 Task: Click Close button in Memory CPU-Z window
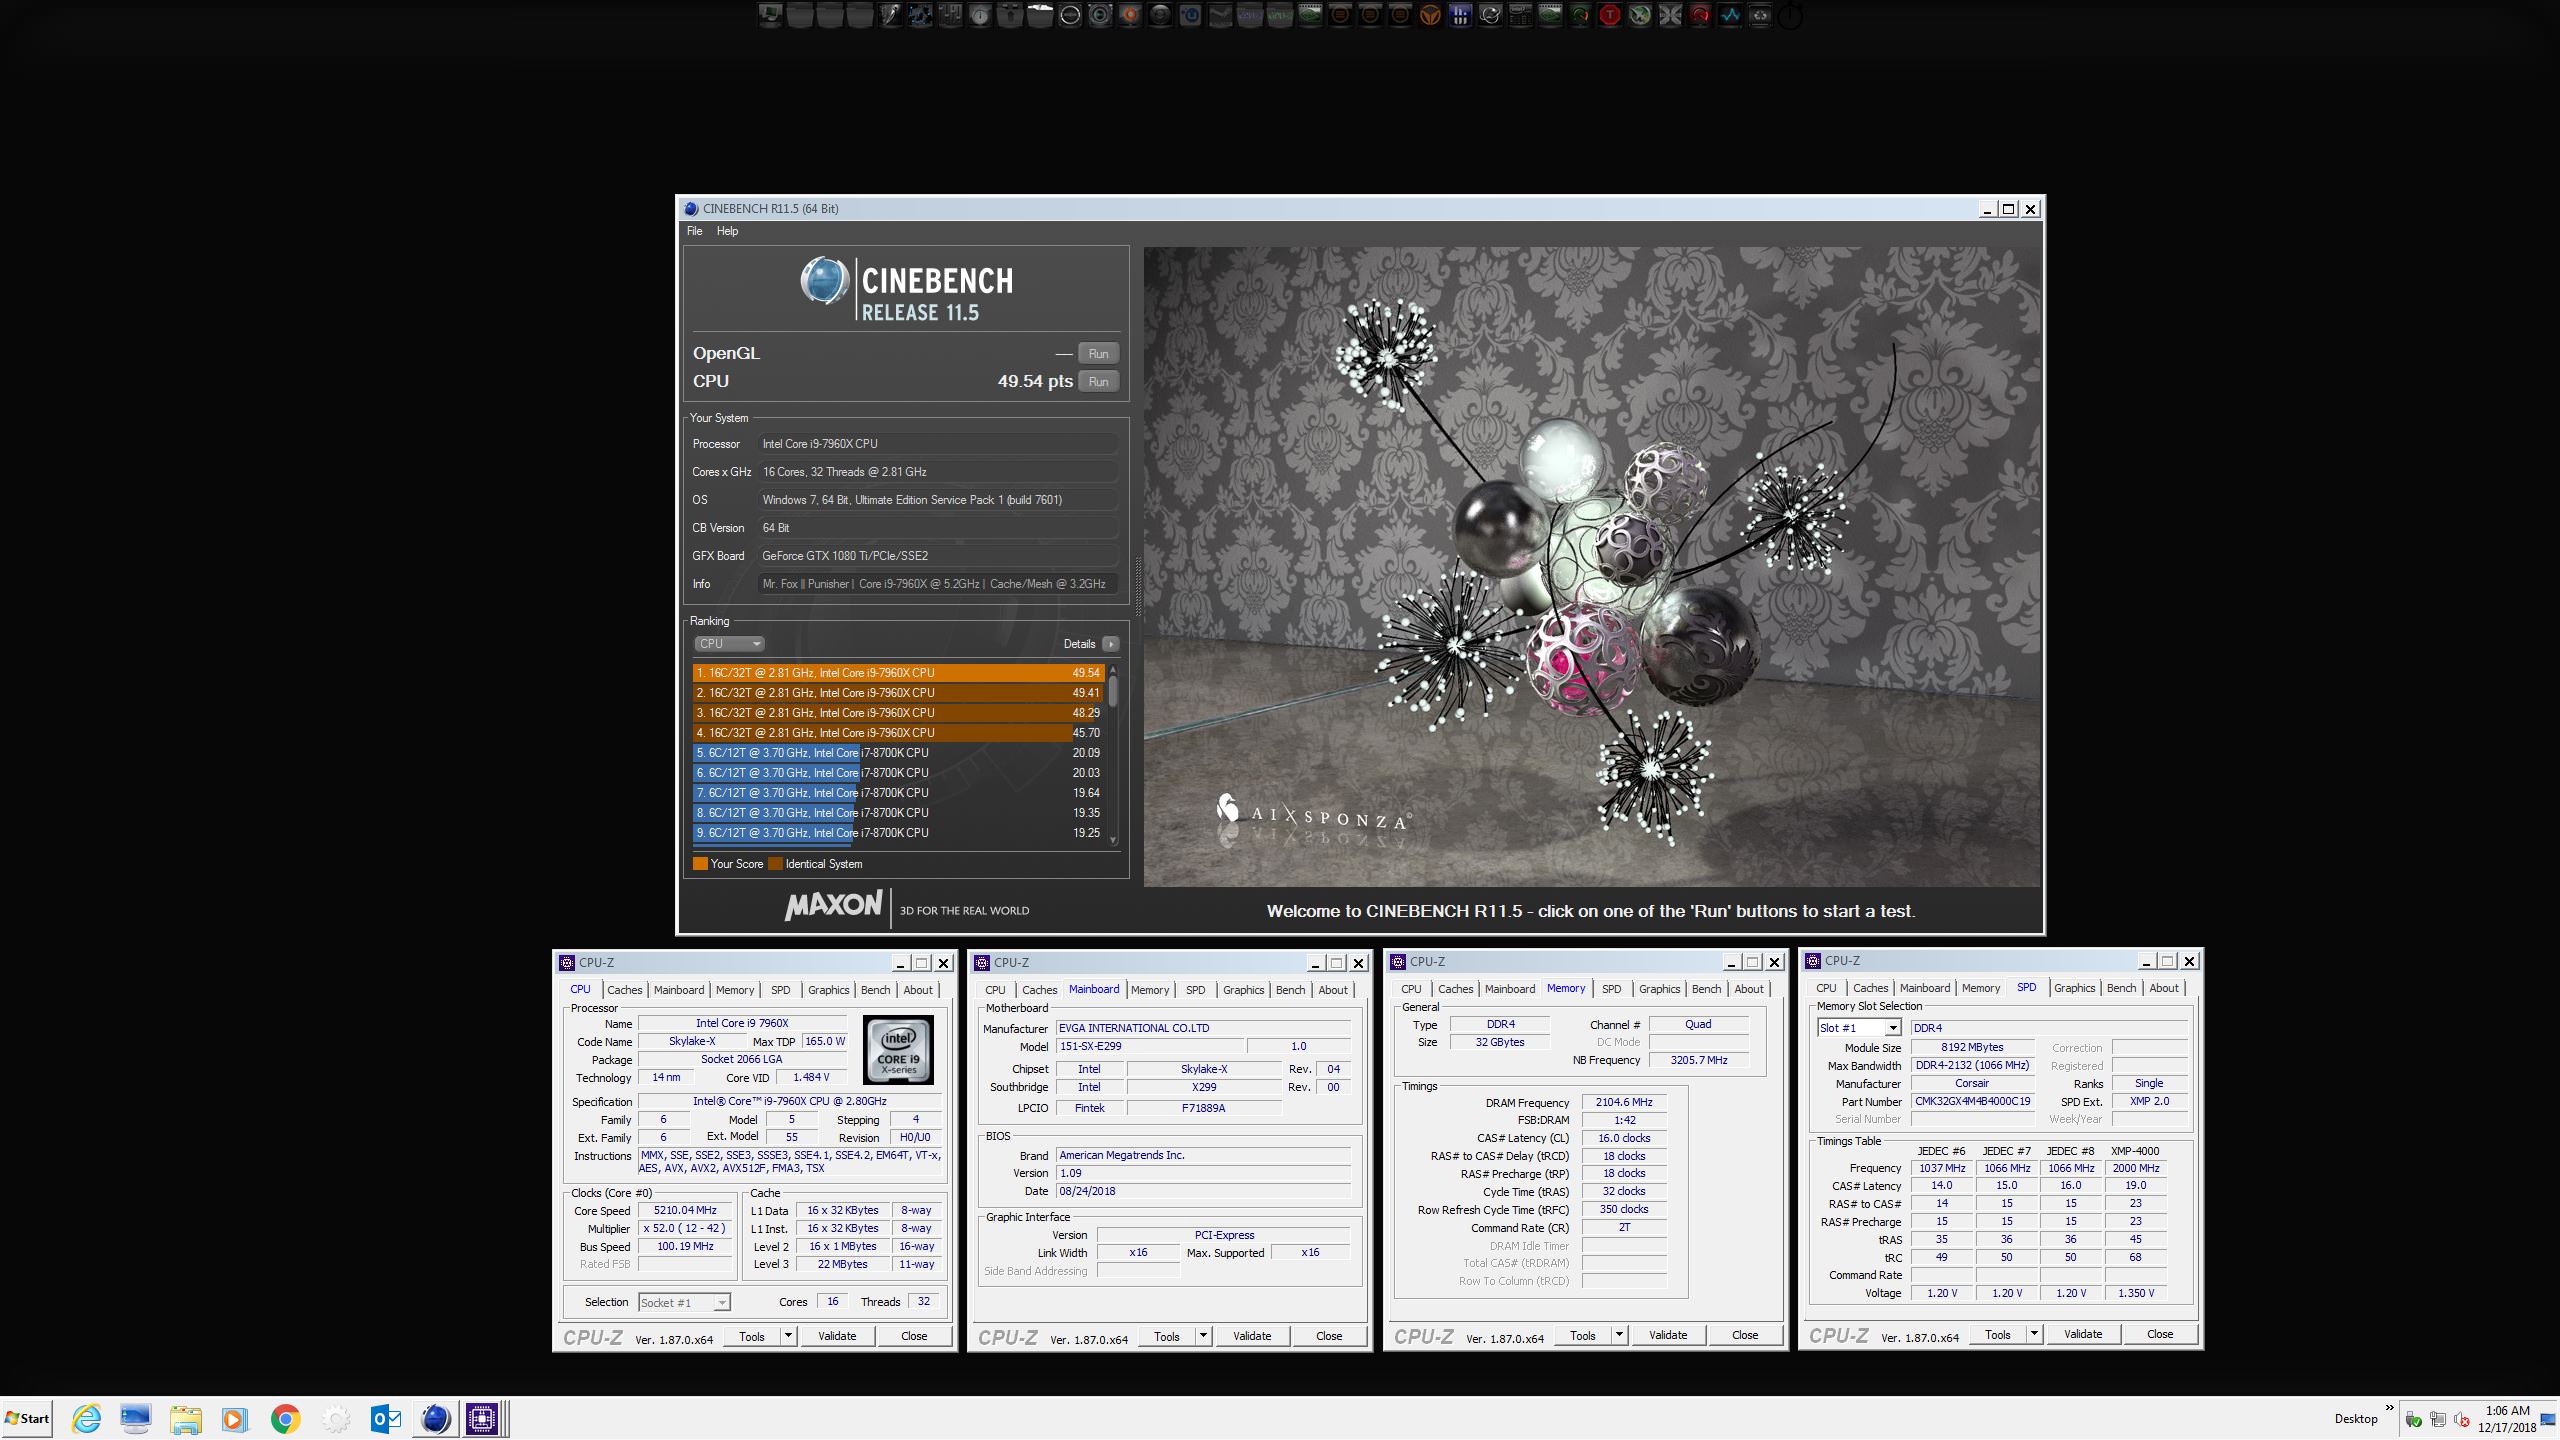[1745, 1335]
